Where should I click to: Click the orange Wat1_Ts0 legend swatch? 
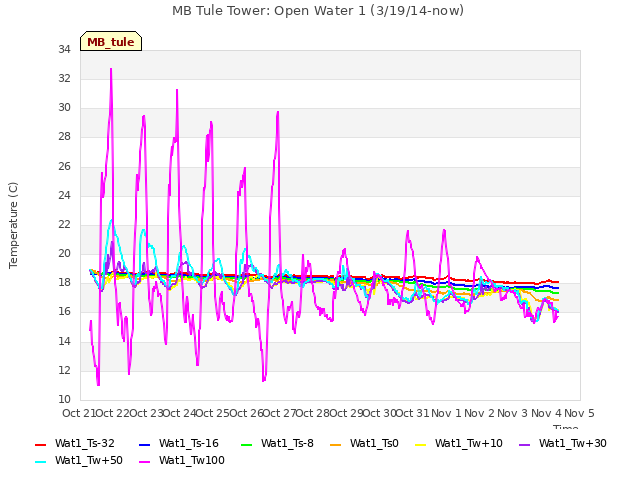pos(336,445)
